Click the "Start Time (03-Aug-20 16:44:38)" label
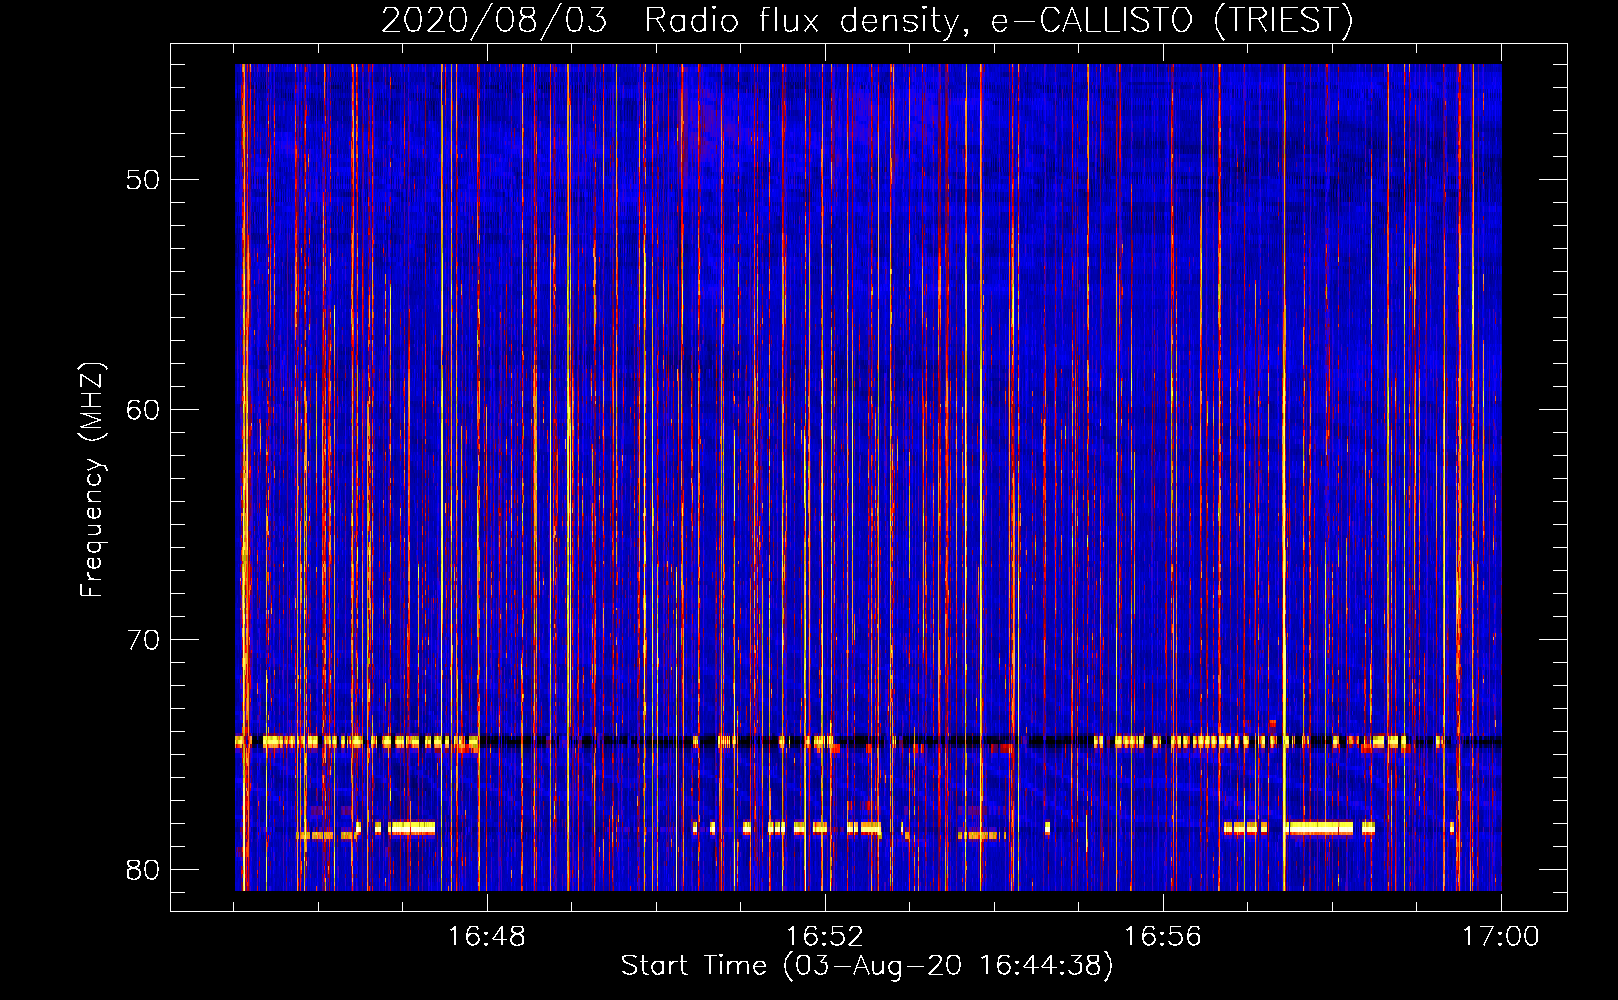Image resolution: width=1618 pixels, height=1000 pixels. [867, 966]
